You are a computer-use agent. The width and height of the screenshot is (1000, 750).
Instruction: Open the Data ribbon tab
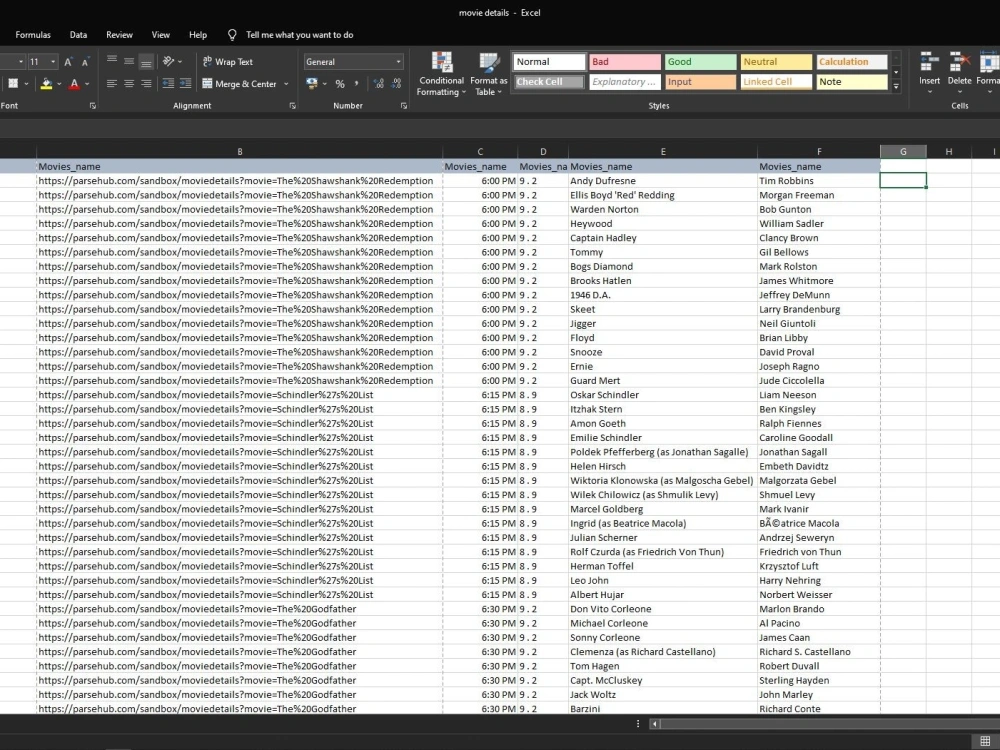[78, 35]
